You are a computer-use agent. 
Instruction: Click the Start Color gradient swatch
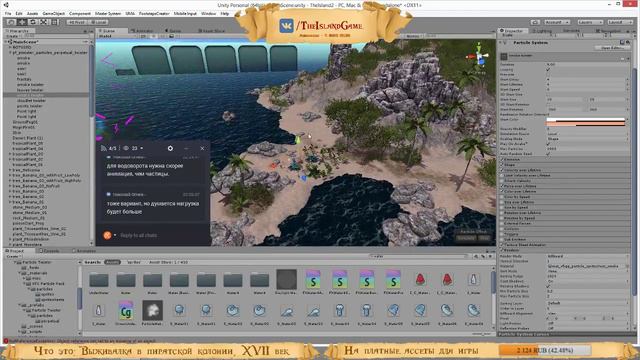click(585, 121)
